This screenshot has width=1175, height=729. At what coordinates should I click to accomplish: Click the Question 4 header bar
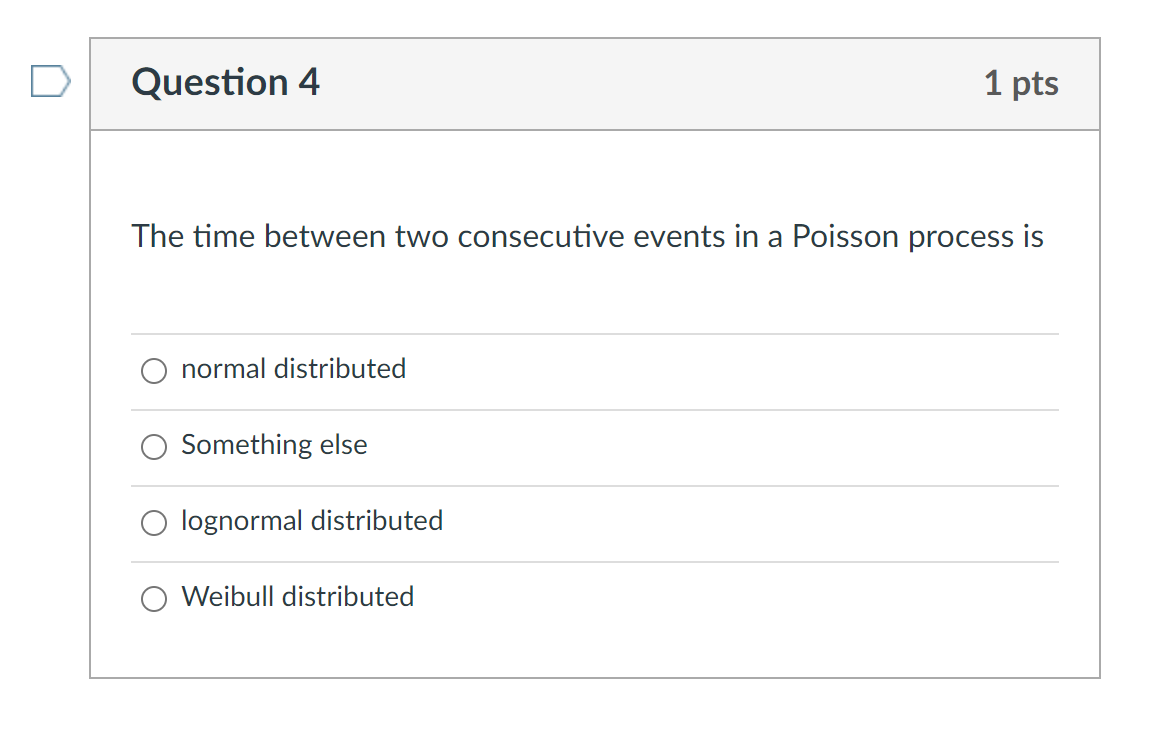coord(595,84)
